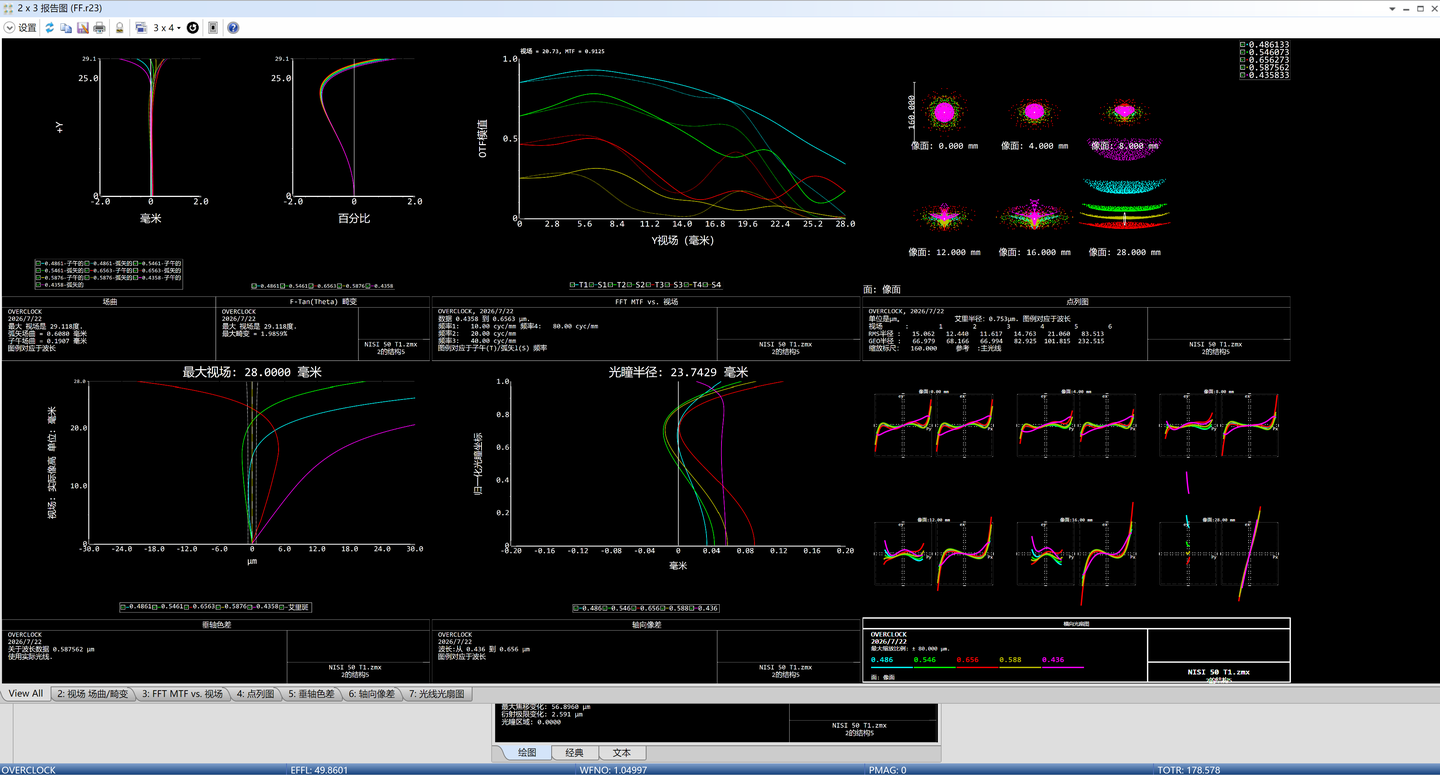Click the black circular arrow reset icon
This screenshot has height=775, width=1440.
click(193, 28)
